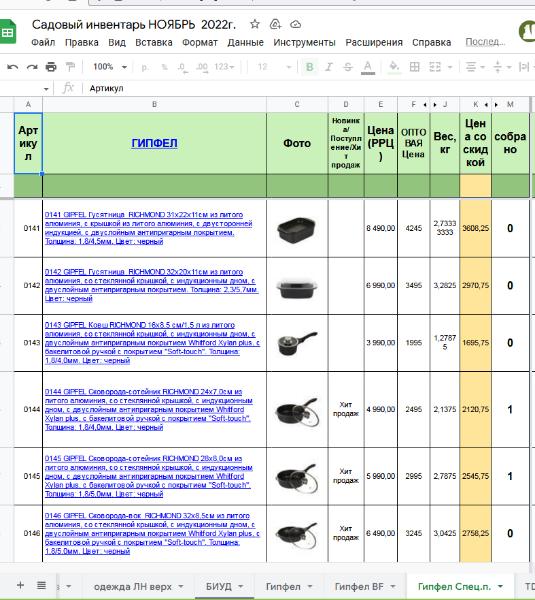Expand hidden columns left of column M

point(496,104)
